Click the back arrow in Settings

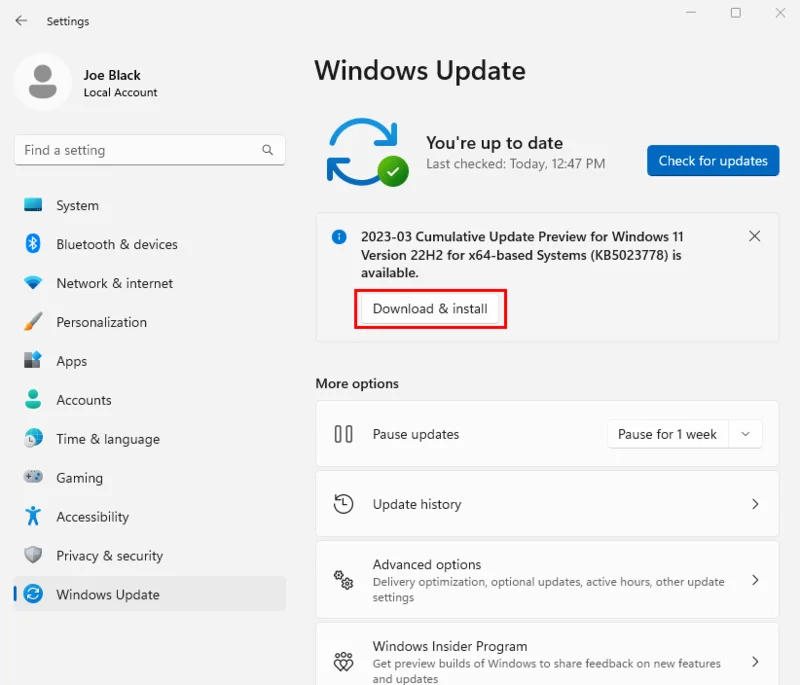21,20
